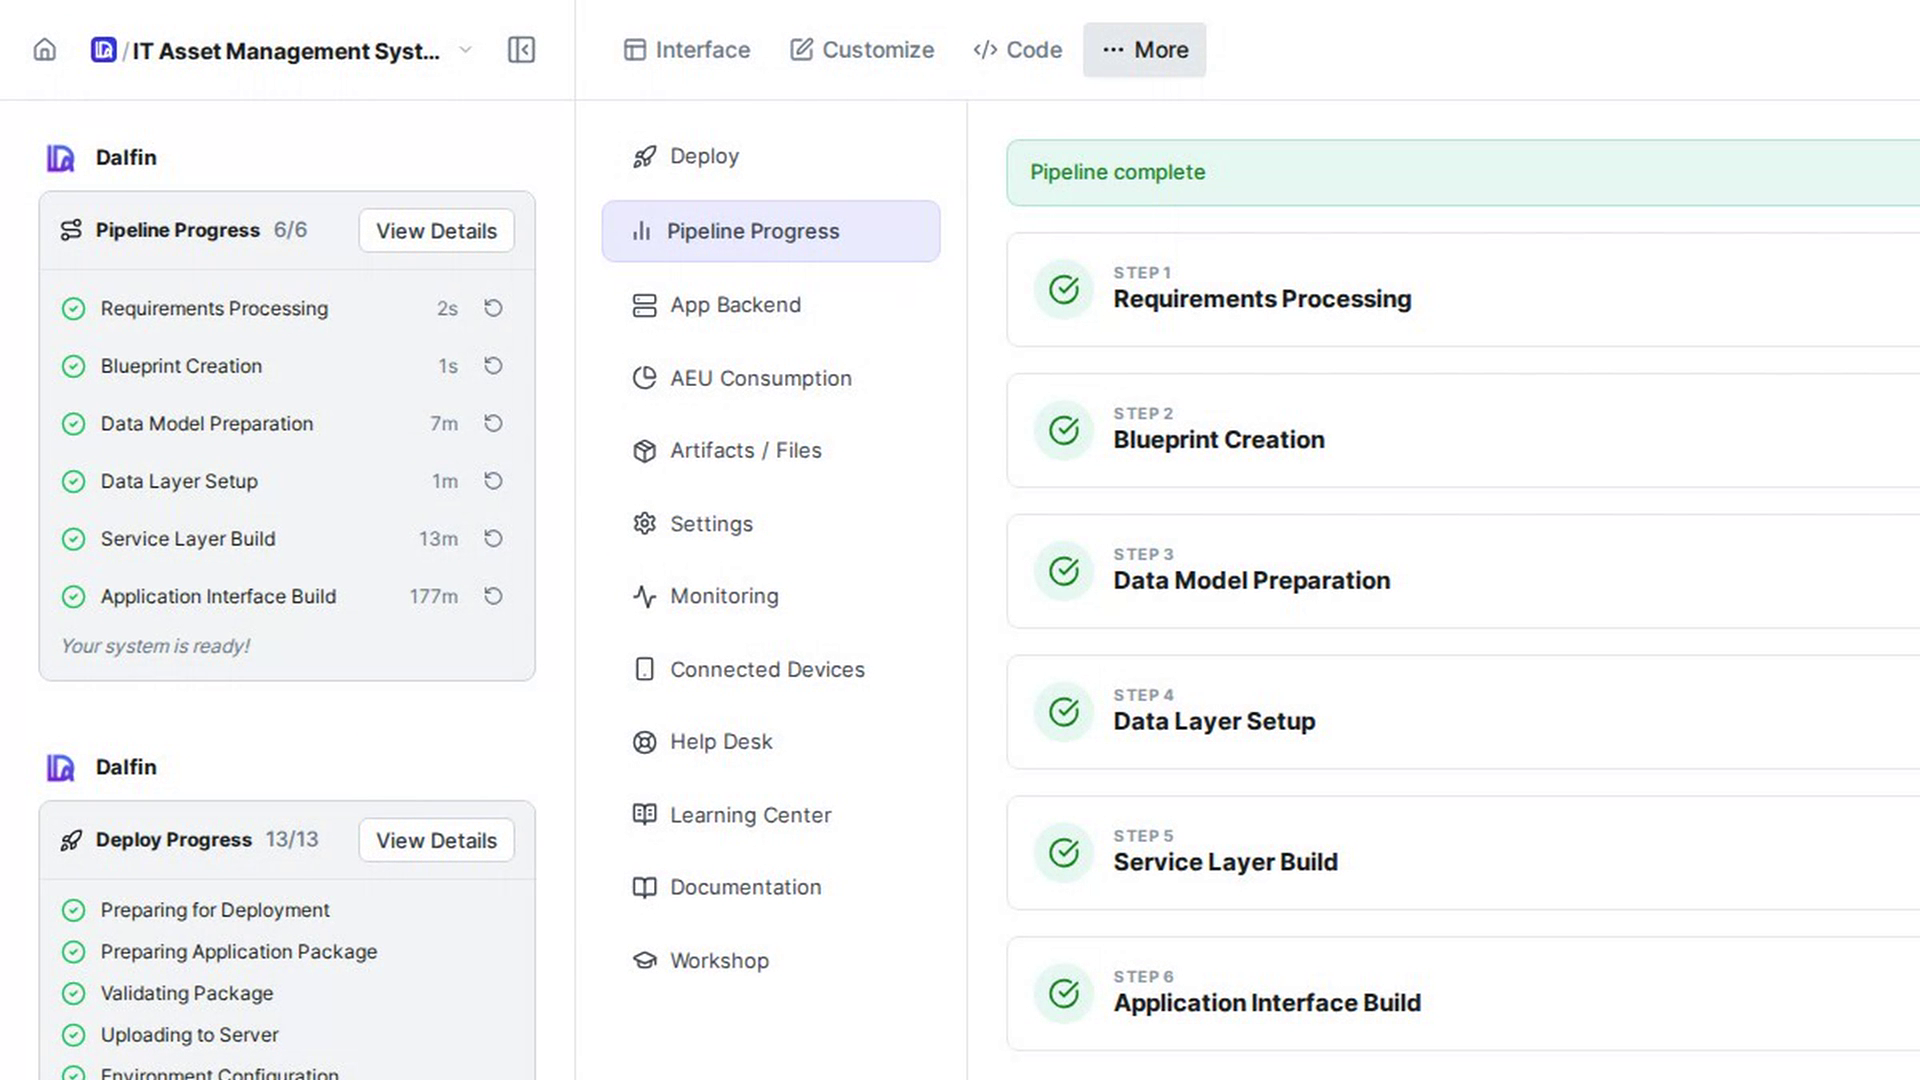Rerun the Application Interface Build step
1920x1080 pixels.
click(493, 596)
